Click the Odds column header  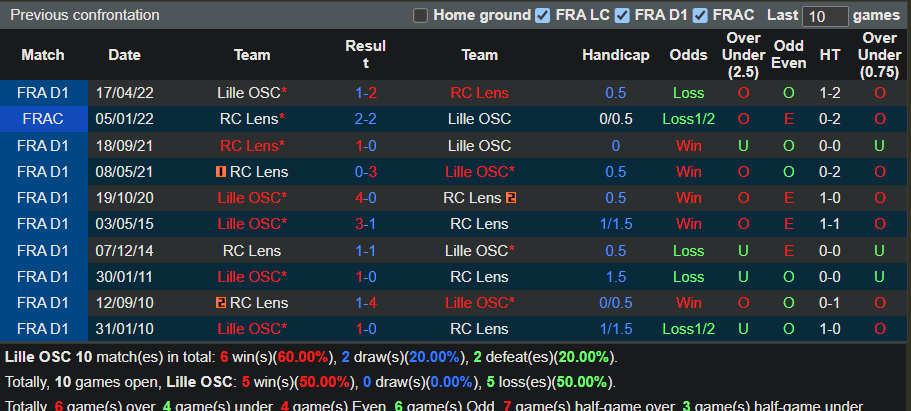688,55
